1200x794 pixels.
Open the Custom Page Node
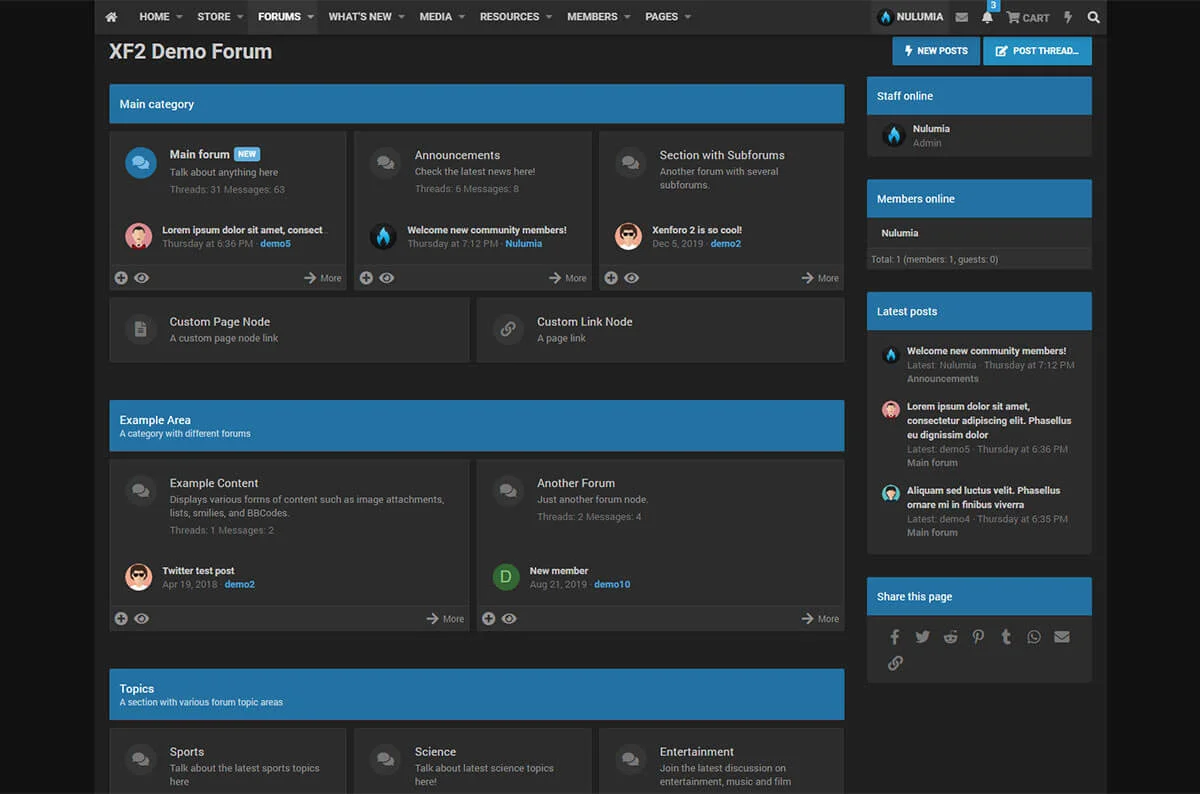pyautogui.click(x=219, y=322)
